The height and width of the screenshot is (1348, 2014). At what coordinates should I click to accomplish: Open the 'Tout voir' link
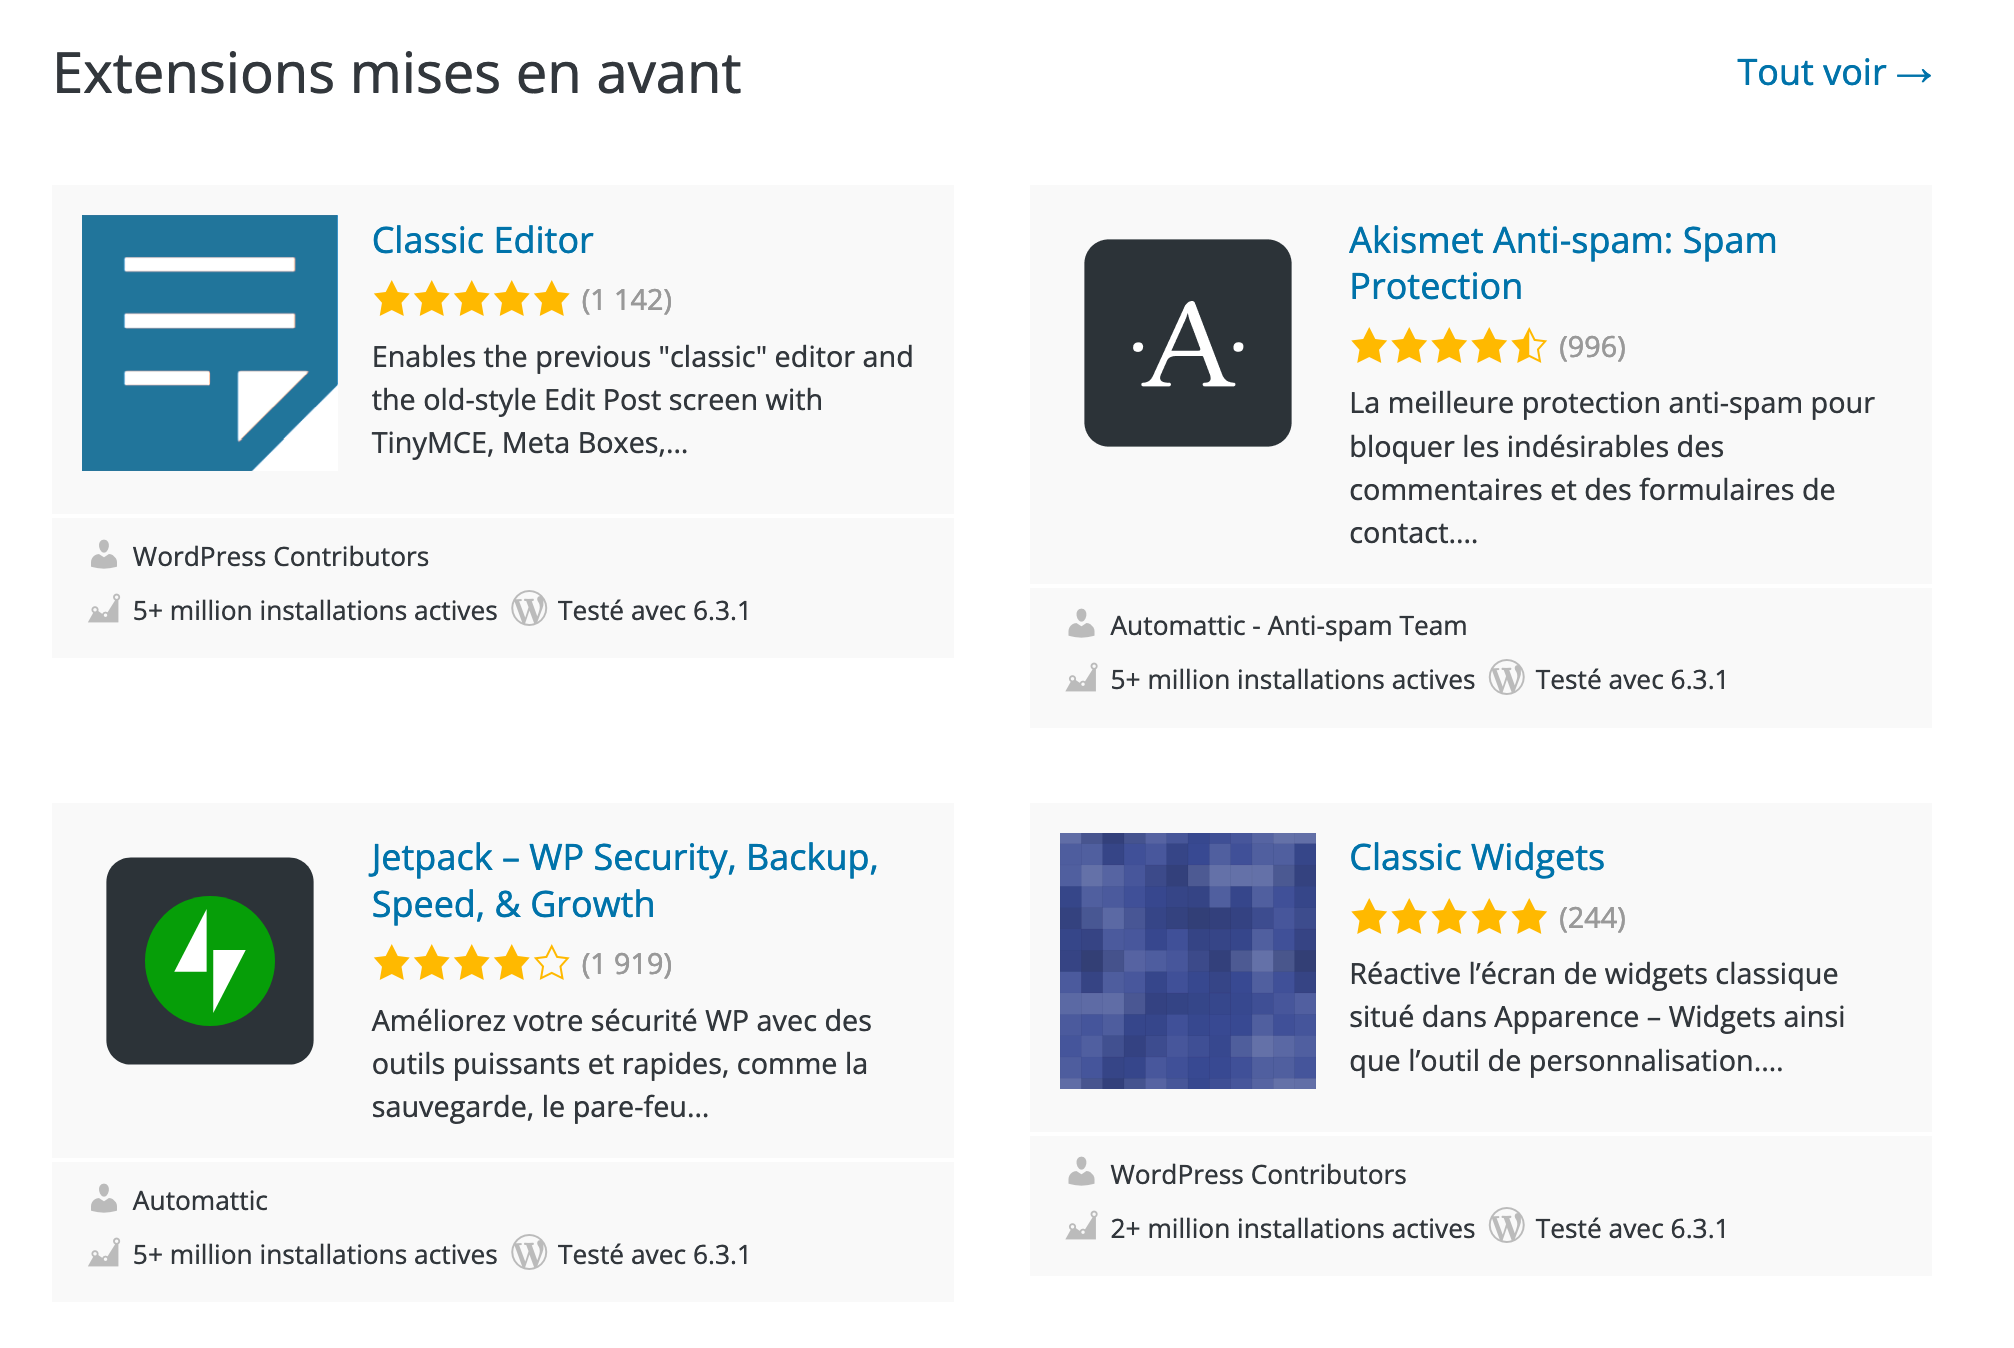(1833, 73)
